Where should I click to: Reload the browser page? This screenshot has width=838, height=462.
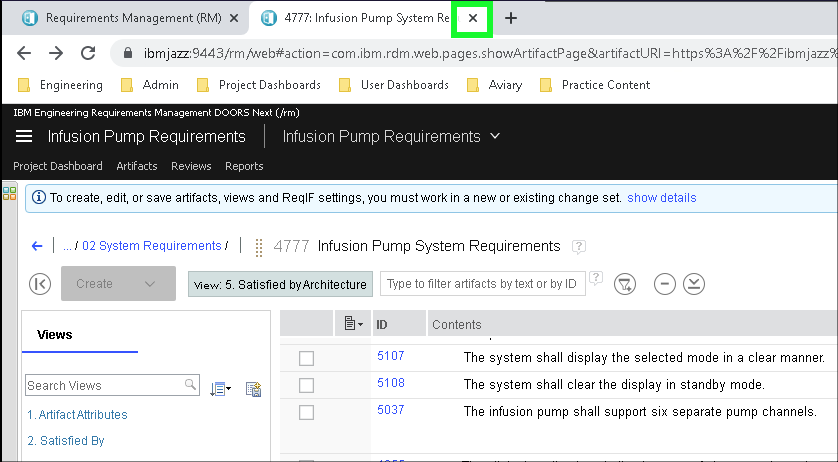[x=88, y=53]
